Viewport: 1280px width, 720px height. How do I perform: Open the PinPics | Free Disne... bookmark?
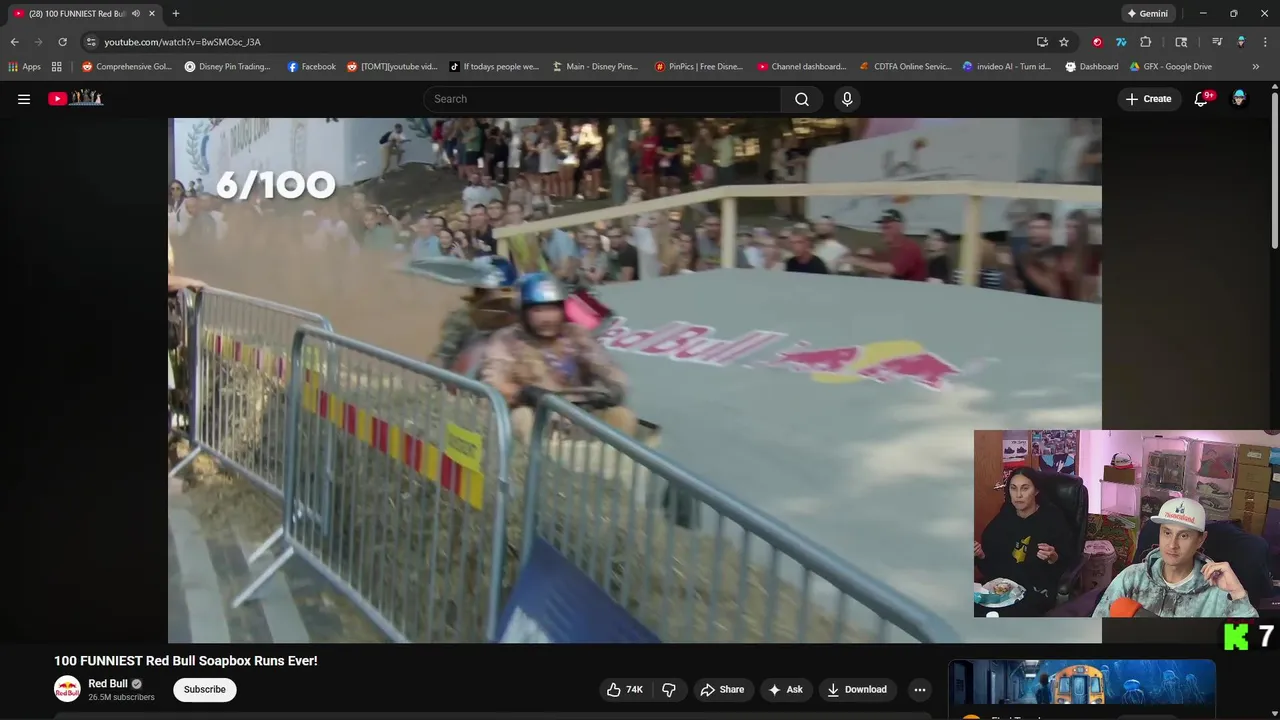pyautogui.click(x=699, y=67)
